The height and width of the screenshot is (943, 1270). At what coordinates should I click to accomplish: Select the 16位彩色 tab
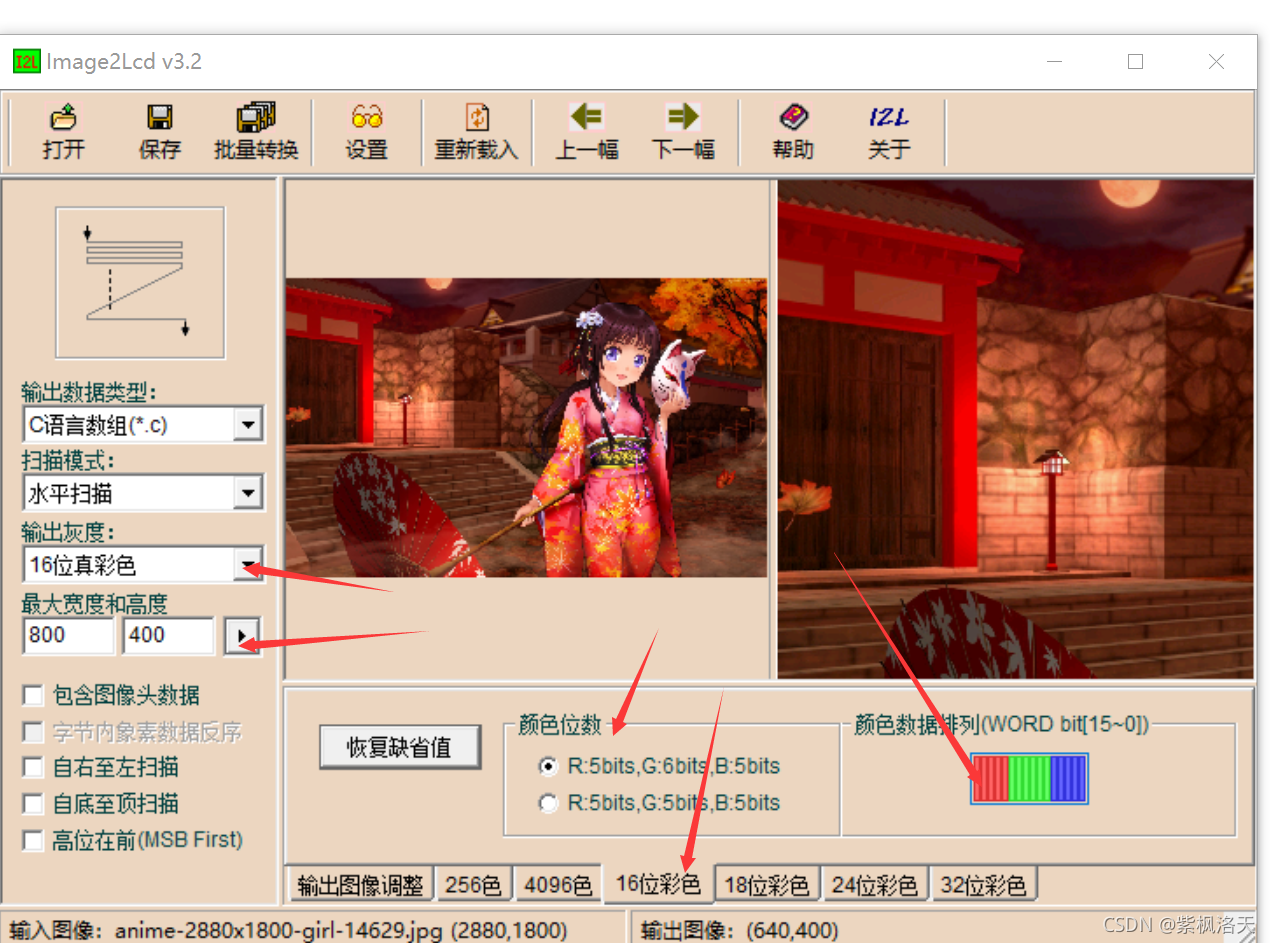tap(659, 884)
